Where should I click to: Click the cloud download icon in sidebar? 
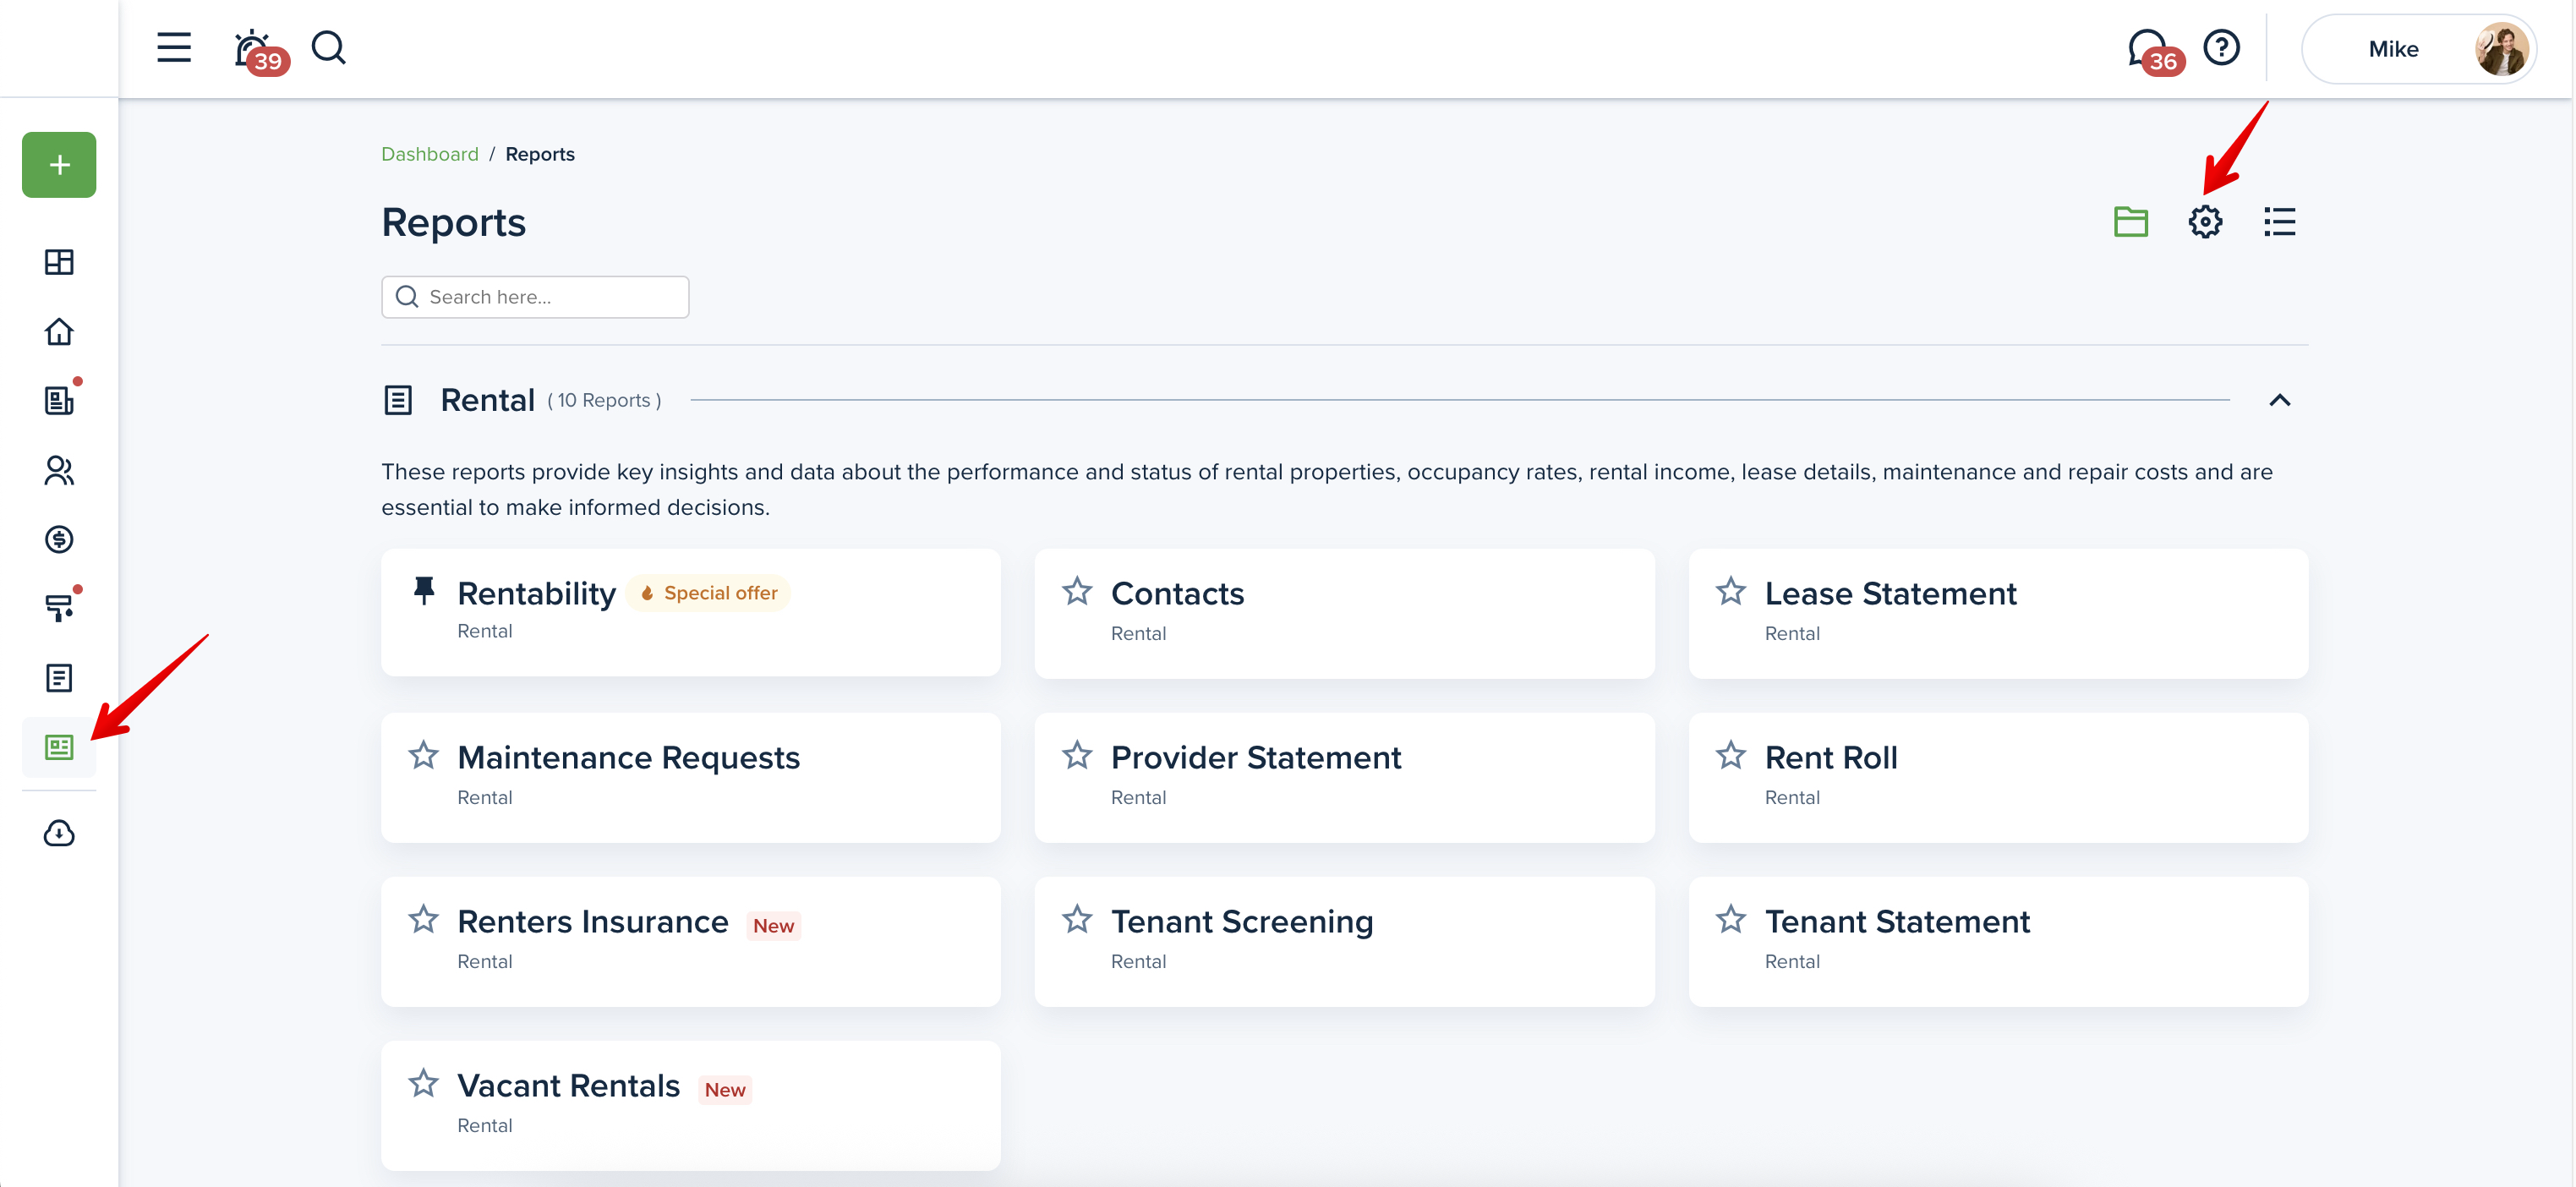point(59,833)
